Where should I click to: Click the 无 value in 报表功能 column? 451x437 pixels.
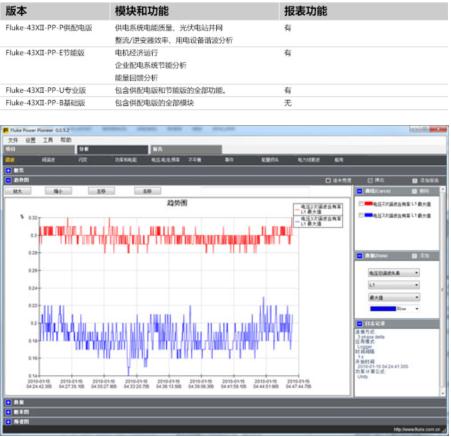point(288,103)
